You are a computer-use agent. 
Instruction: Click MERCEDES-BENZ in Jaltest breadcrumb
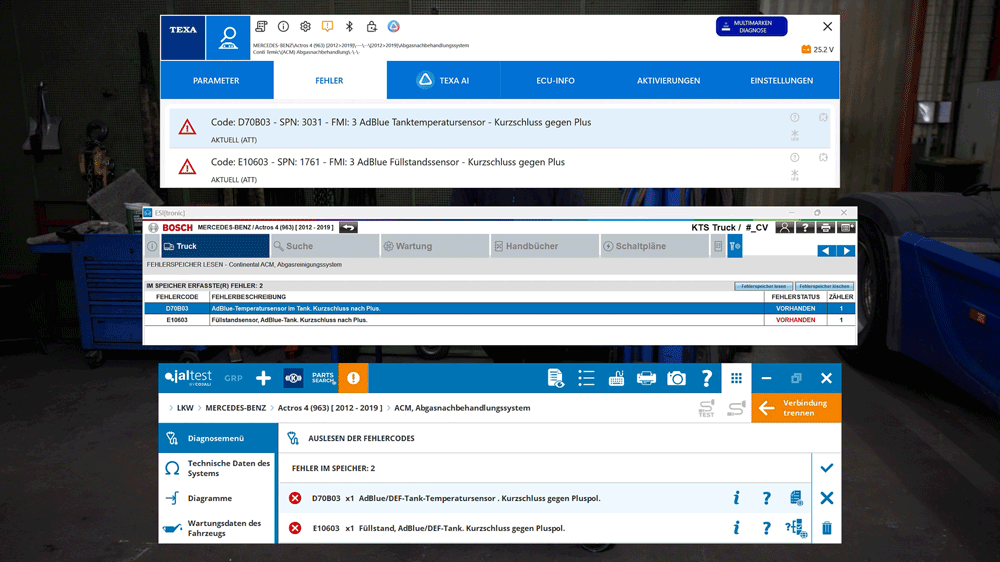tap(235, 408)
